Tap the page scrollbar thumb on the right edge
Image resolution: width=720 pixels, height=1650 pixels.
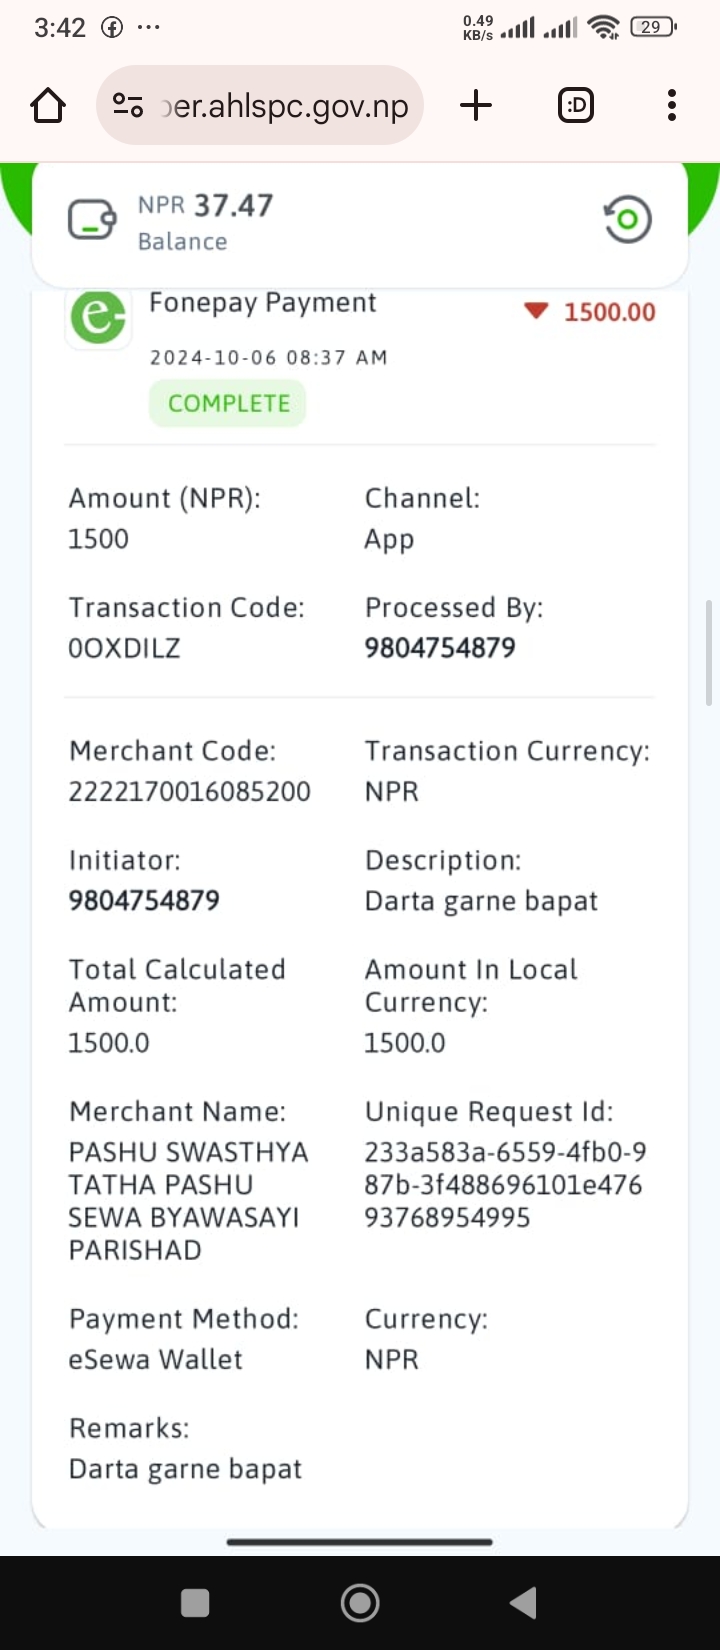[x=709, y=653]
